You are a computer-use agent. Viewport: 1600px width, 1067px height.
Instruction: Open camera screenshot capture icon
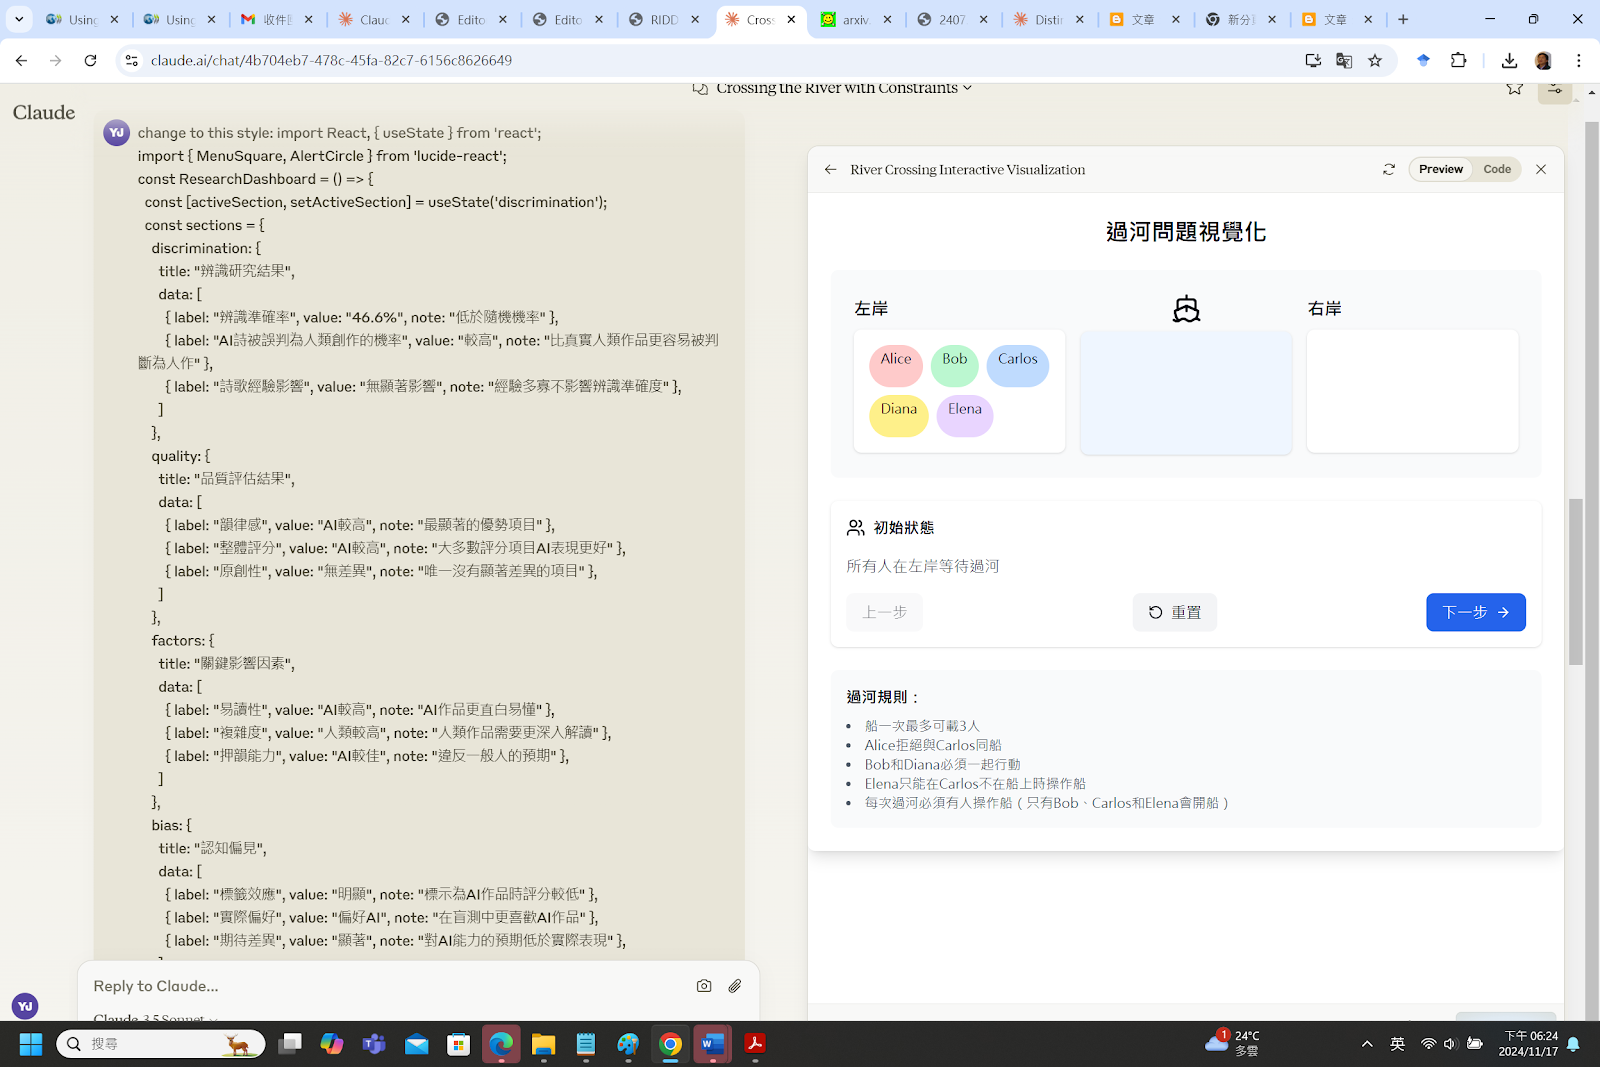[x=704, y=986]
